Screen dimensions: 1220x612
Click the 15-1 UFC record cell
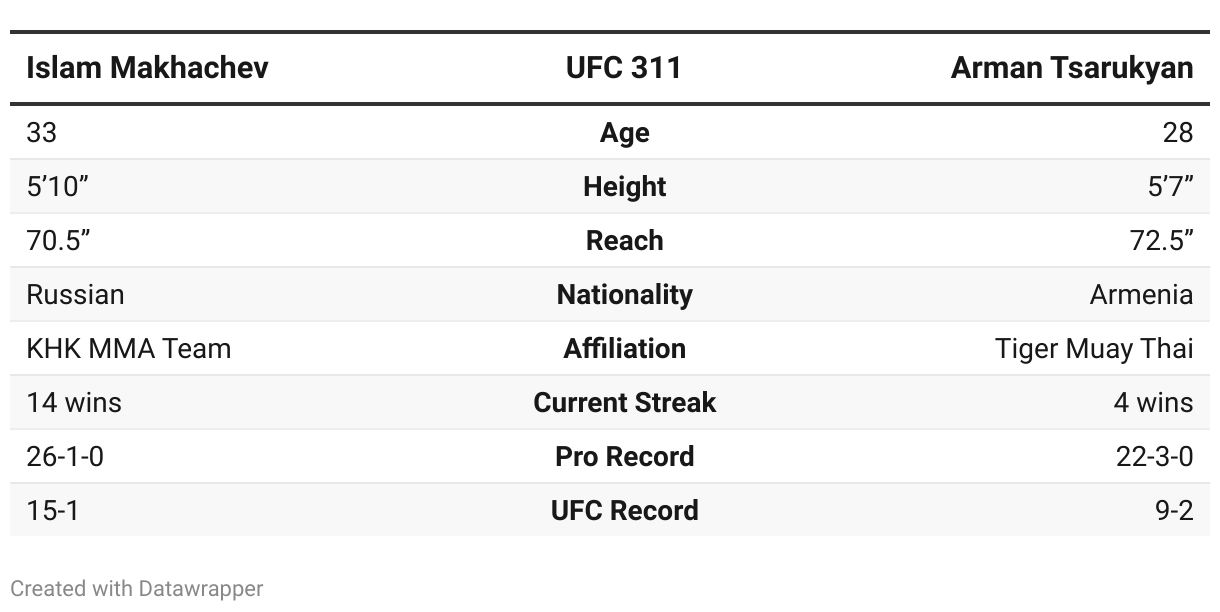pyautogui.click(x=52, y=511)
